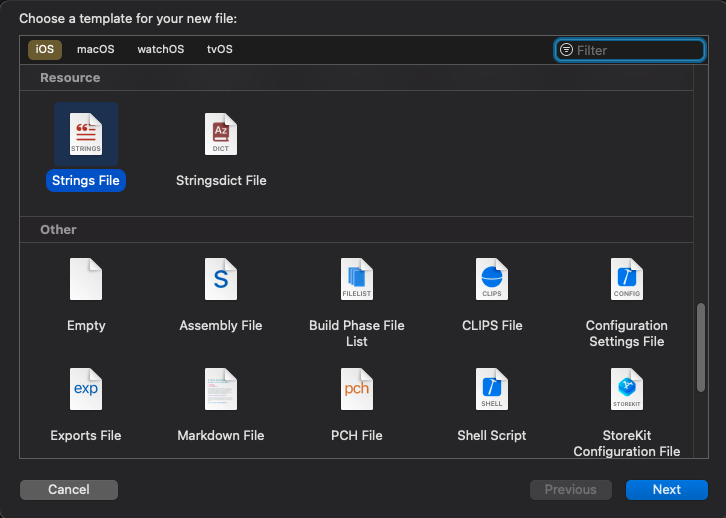Switch to the macOS platform tab

pos(96,49)
